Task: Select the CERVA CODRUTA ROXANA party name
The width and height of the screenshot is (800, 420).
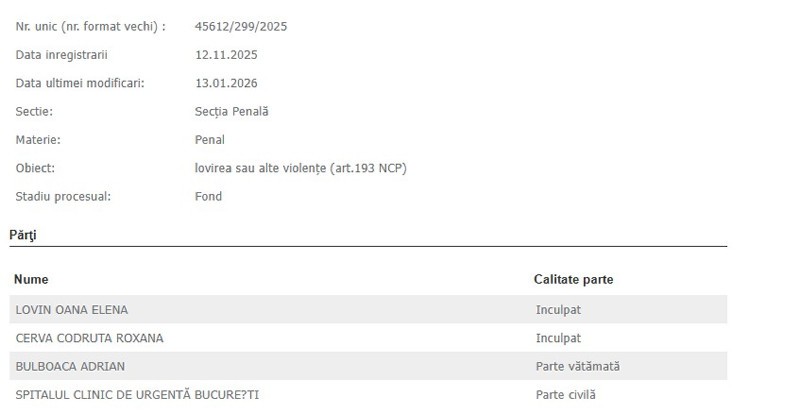Action: pos(89,338)
